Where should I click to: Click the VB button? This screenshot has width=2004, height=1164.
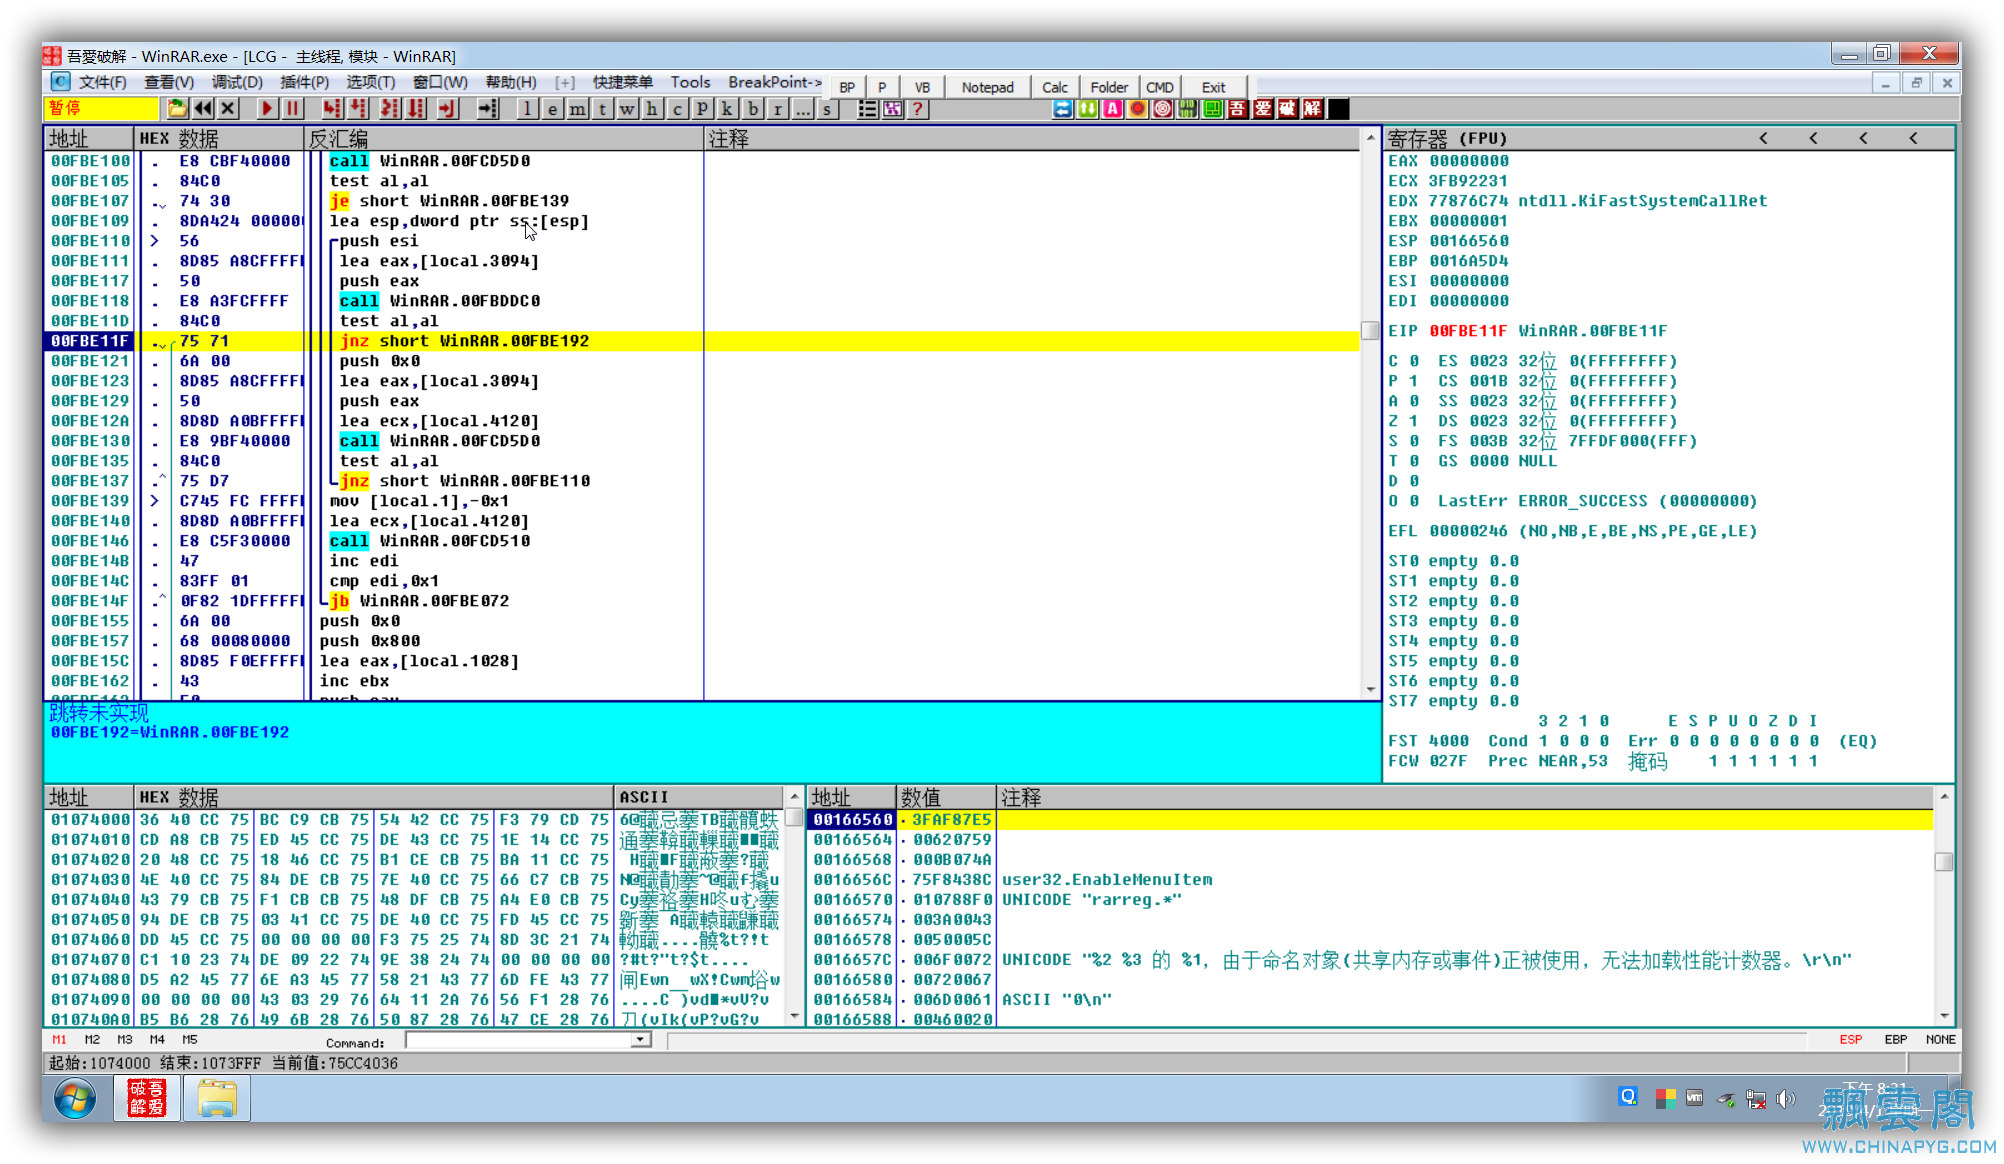coord(922,87)
